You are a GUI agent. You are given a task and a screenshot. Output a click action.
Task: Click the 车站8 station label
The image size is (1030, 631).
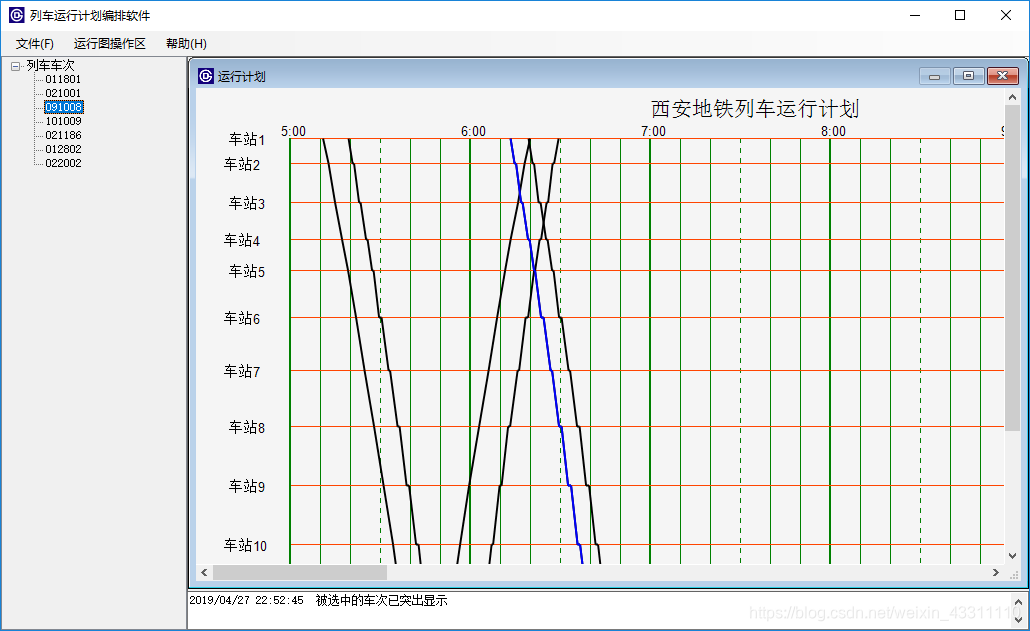click(x=246, y=427)
